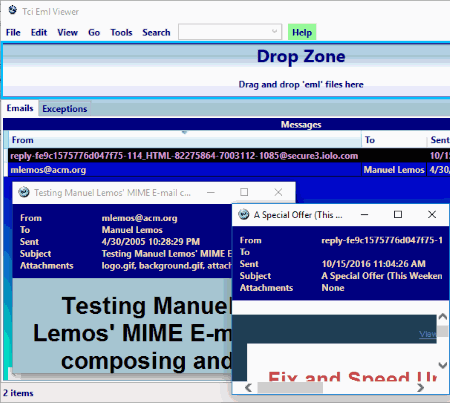Minimize the Testing Manuel Lemos message window

[x=211, y=192]
